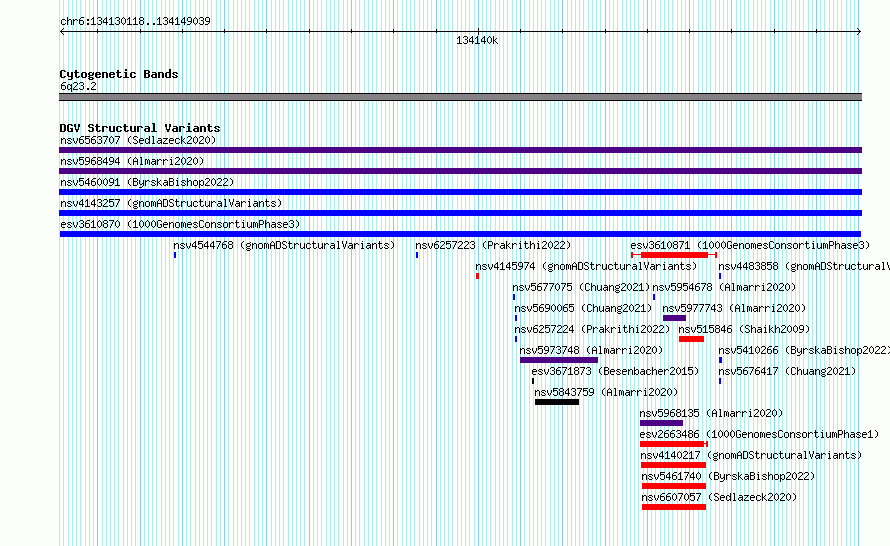Screen dimensions: 890x546
Task: Open nsv5677075 (Chuang2021) label
Action: pos(581,287)
